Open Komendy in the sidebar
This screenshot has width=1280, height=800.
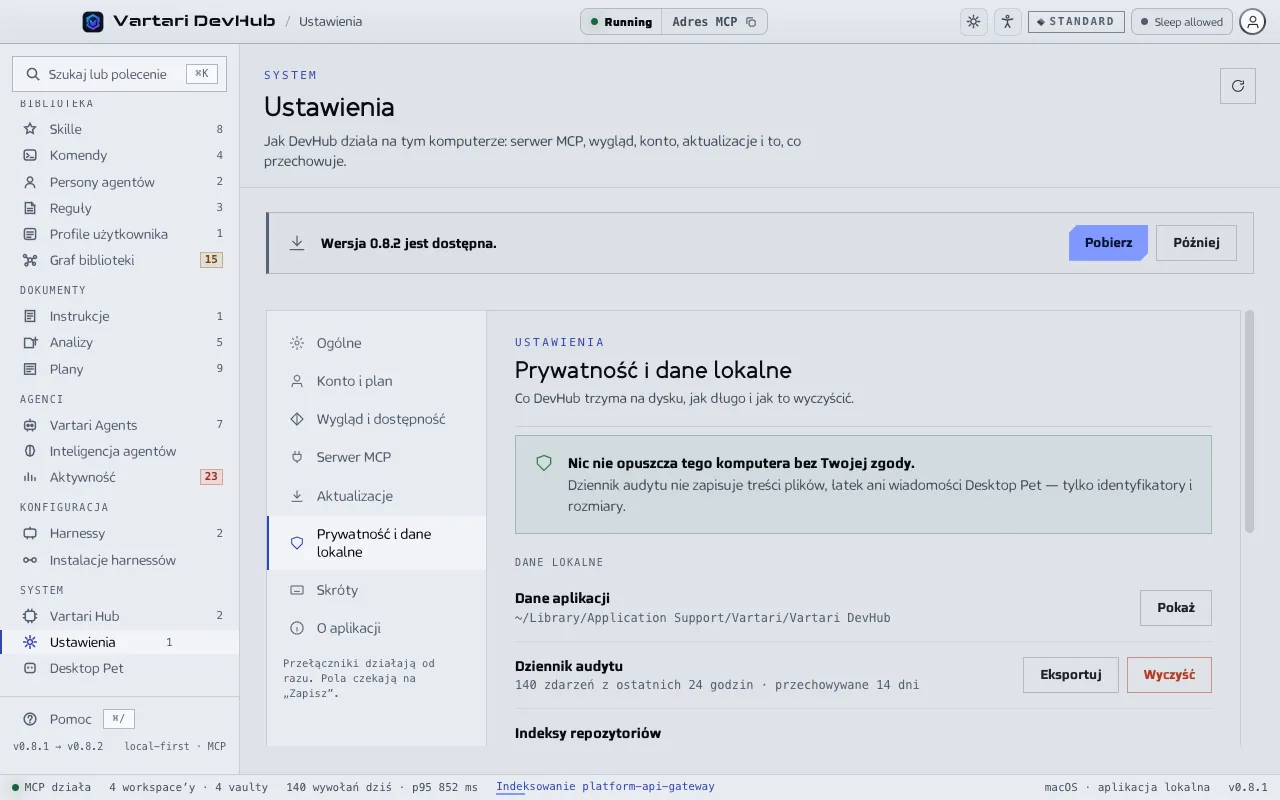coord(120,155)
